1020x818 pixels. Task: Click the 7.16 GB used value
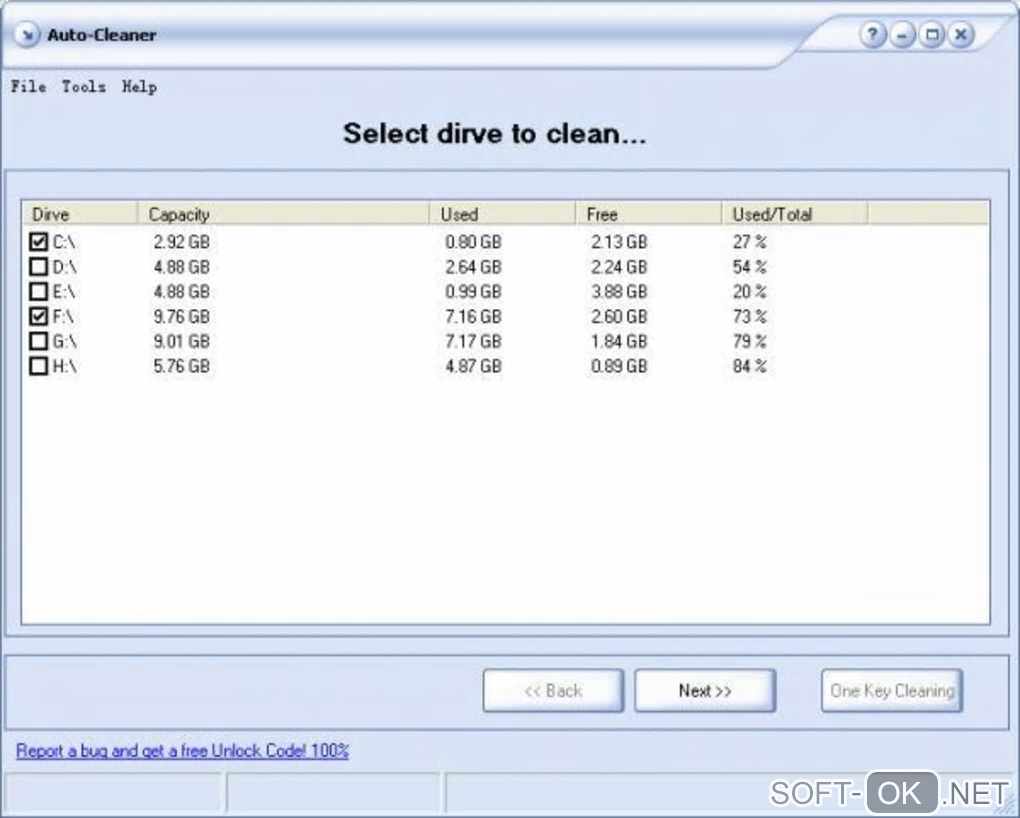coord(473,316)
